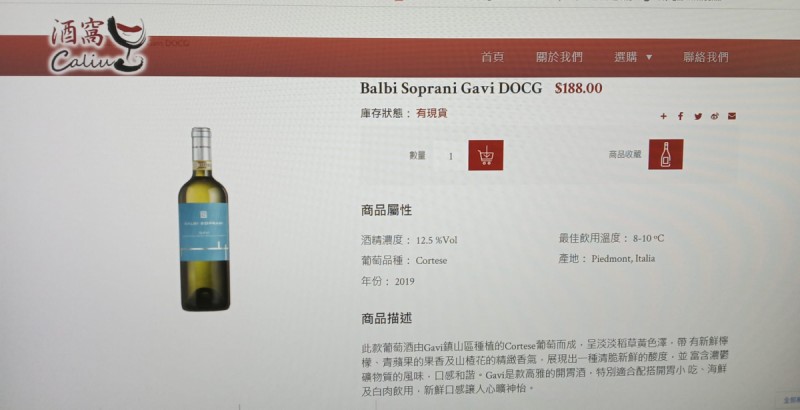The width and height of the screenshot is (800, 410).
Task: Click the add-to-cart shopping cart icon
Action: pos(486,155)
